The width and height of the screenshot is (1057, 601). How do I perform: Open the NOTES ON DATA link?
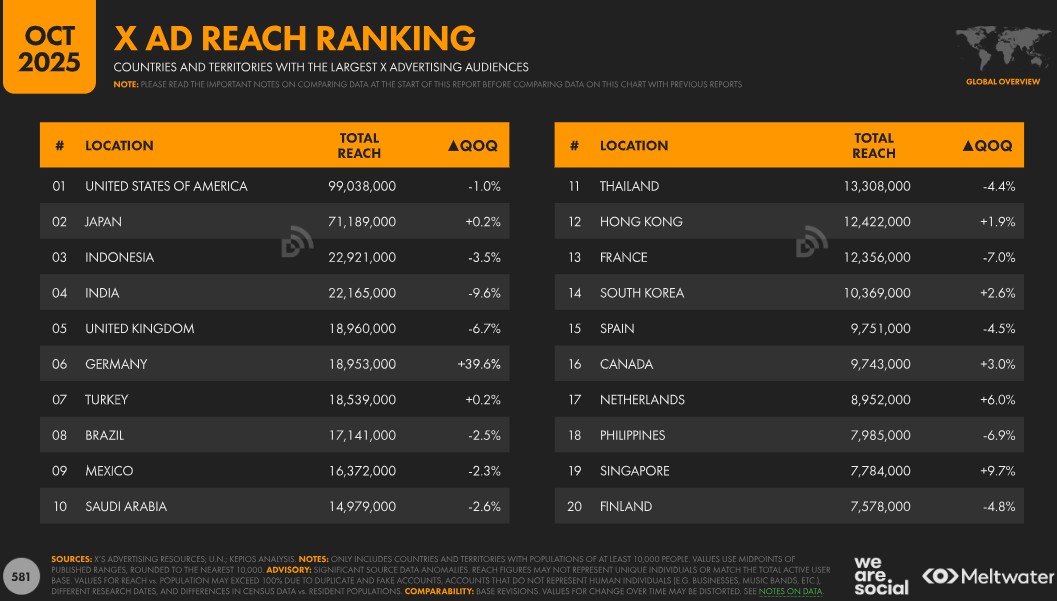click(790, 592)
